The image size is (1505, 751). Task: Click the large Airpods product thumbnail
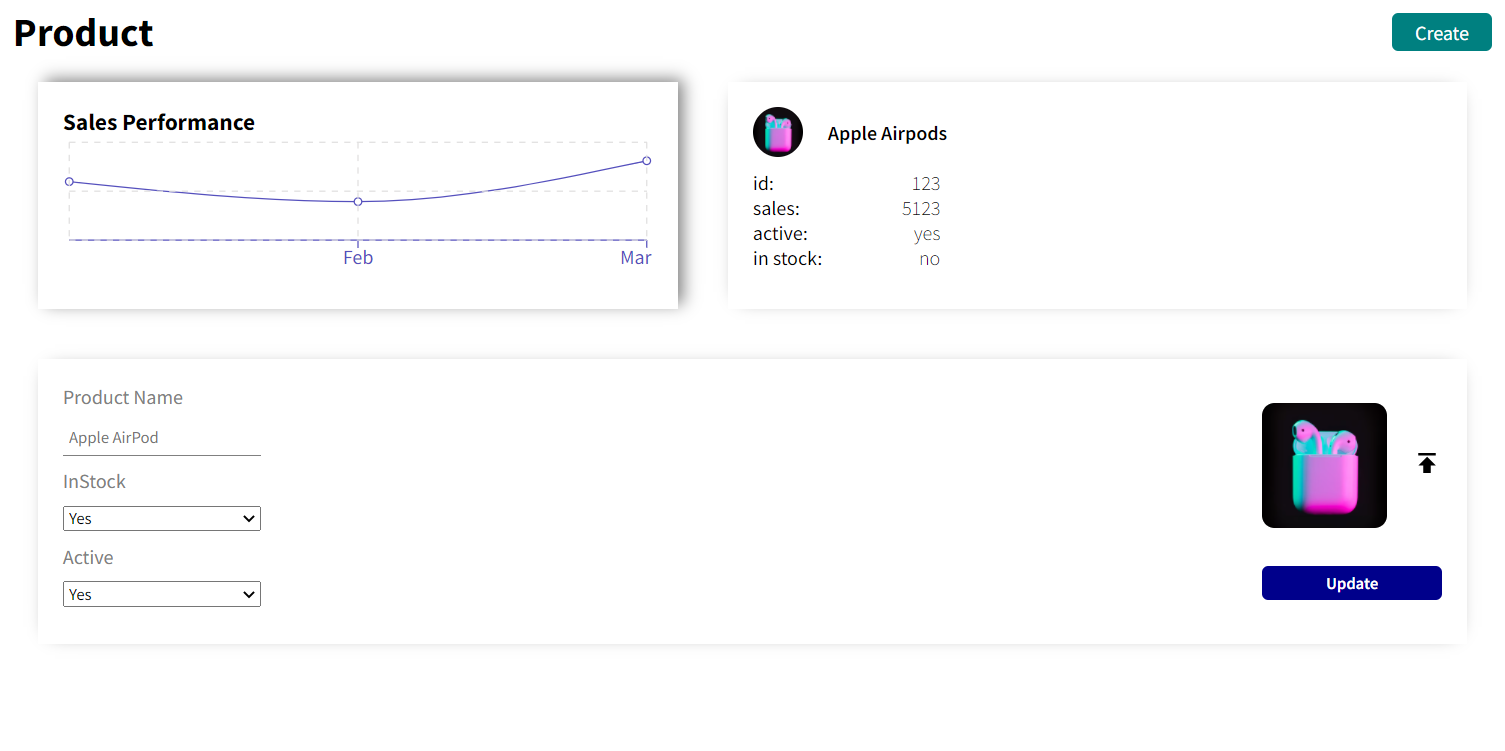1324,465
